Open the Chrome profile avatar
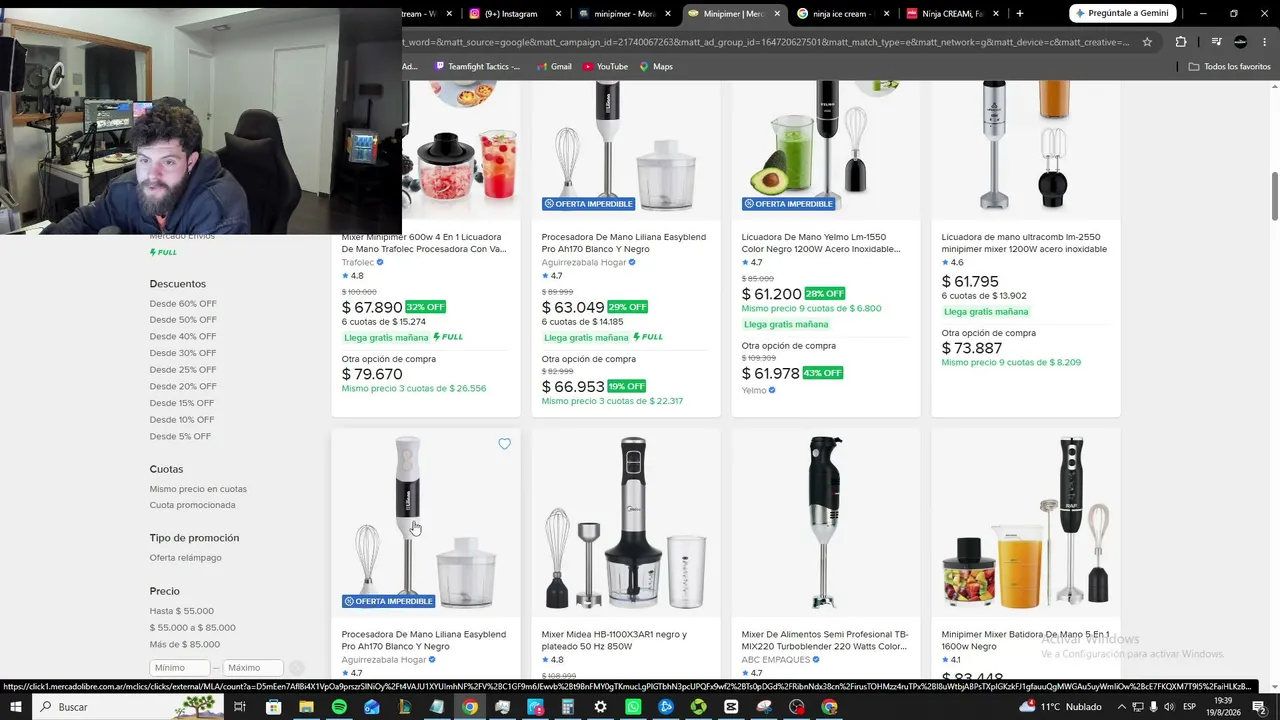This screenshot has height=720, width=1280. click(x=1240, y=42)
